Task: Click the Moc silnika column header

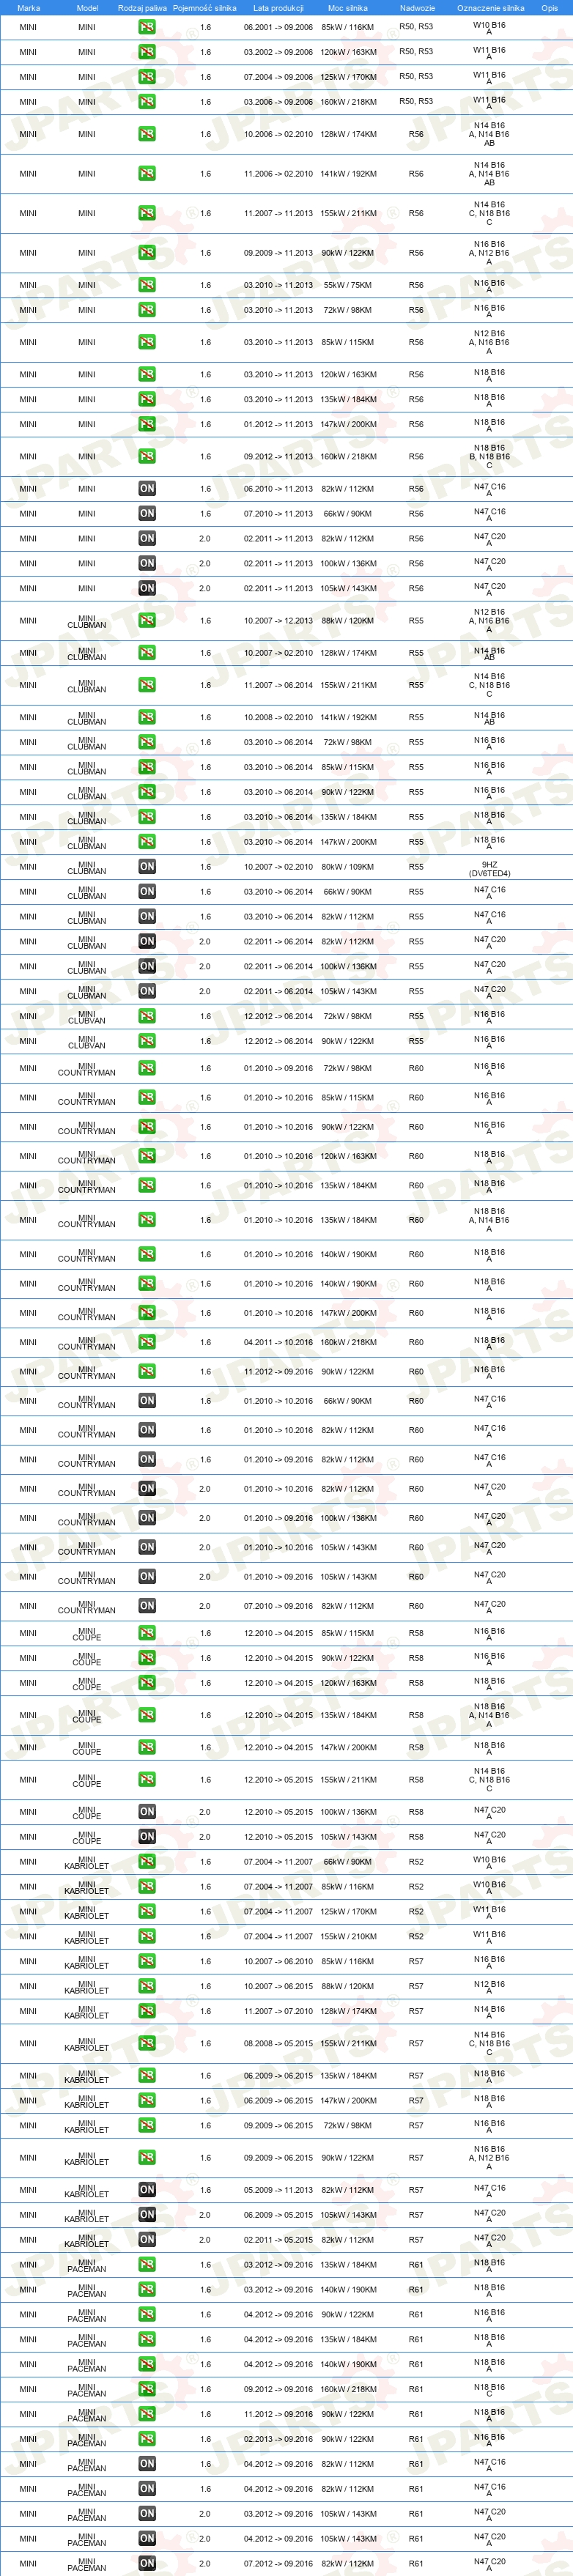Action: coord(348,8)
